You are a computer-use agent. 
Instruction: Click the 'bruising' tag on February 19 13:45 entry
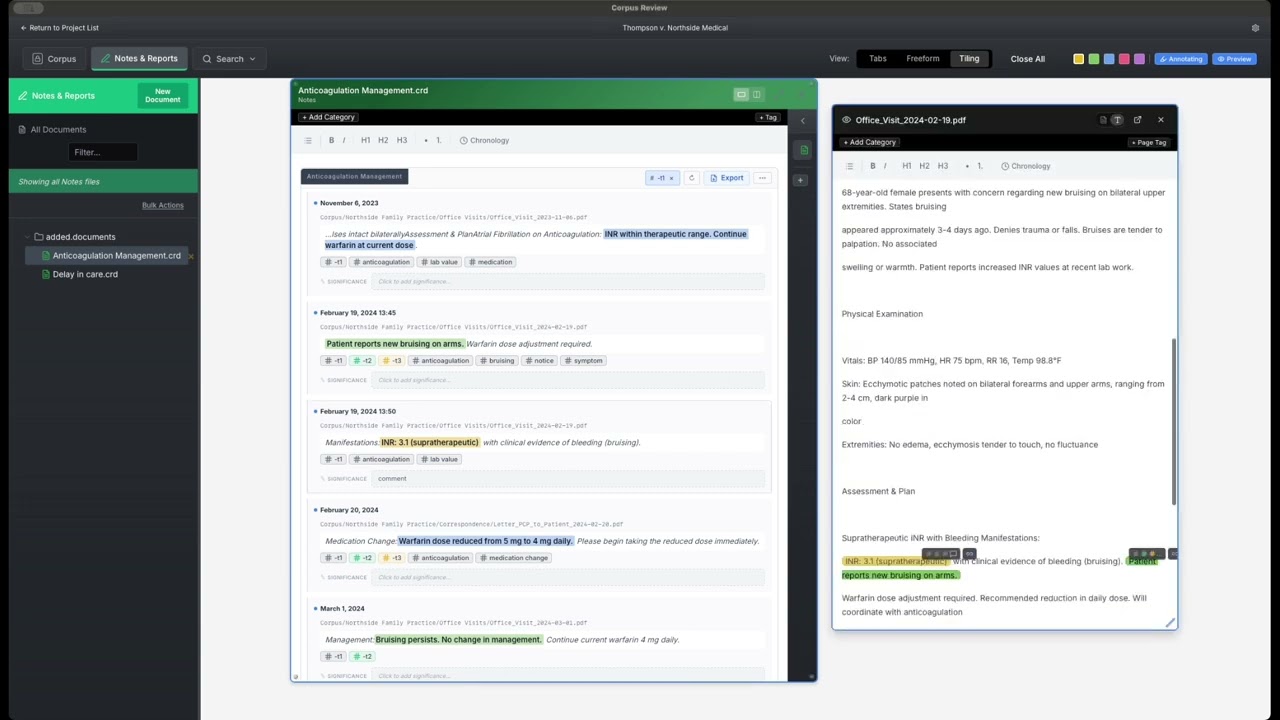[497, 361]
